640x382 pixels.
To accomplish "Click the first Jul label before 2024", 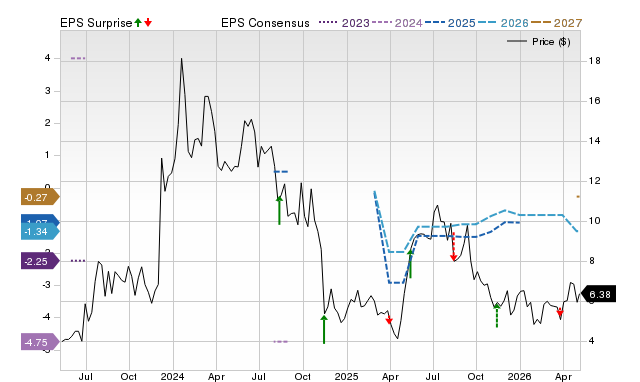I will pos(86,376).
